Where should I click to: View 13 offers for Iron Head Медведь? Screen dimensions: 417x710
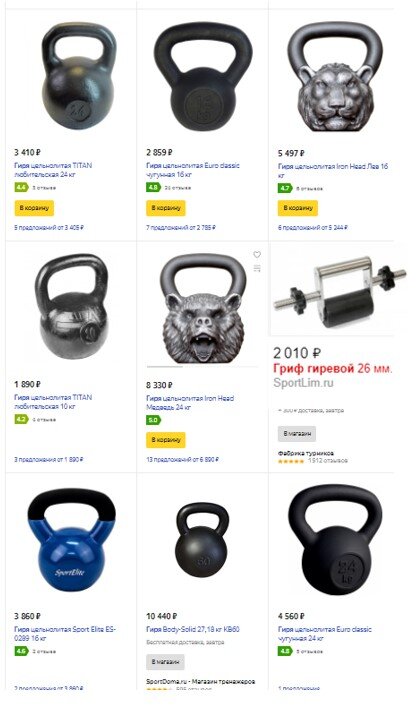[182, 460]
